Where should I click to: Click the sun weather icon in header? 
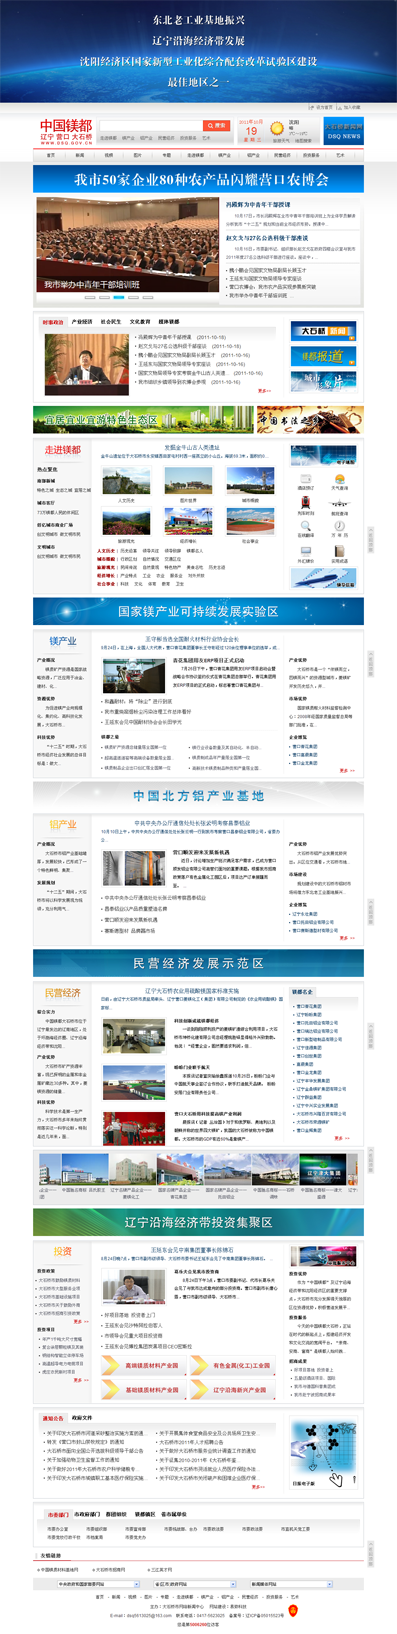(x=276, y=129)
